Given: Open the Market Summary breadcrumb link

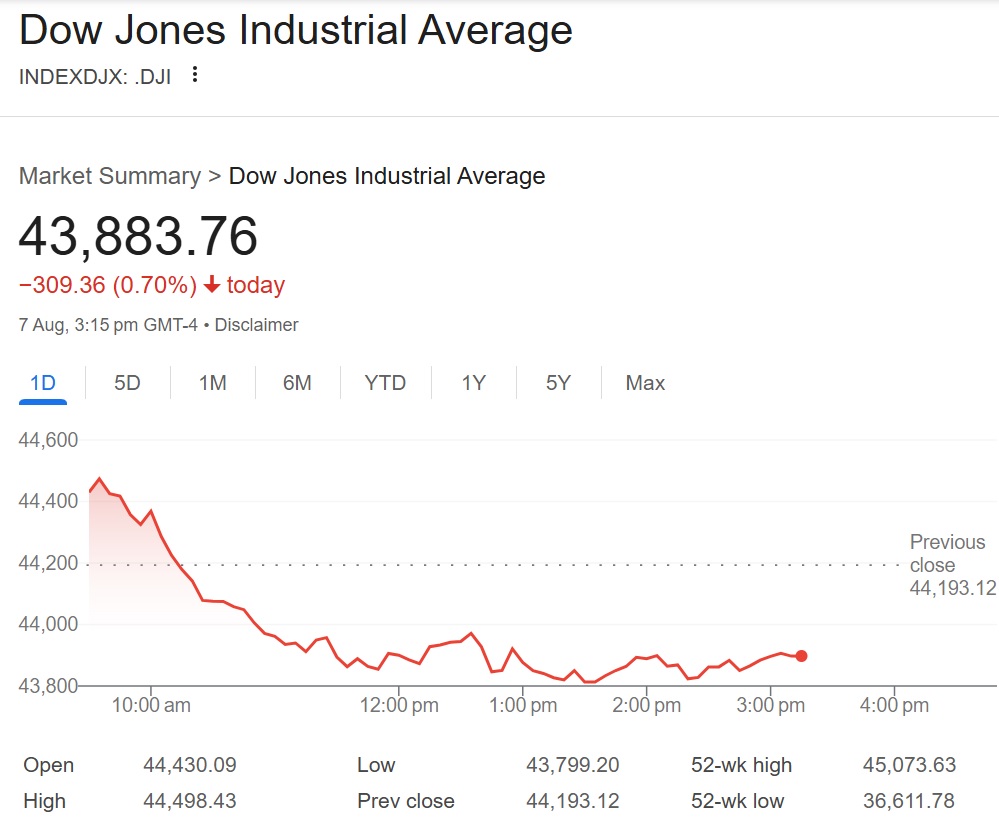Looking at the screenshot, I should (110, 176).
